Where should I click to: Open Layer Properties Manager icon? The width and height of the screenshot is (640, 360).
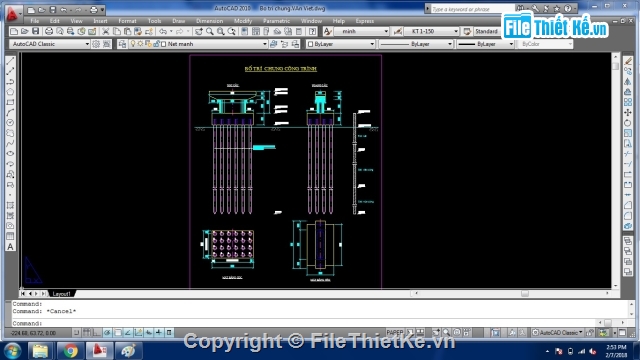122,44
